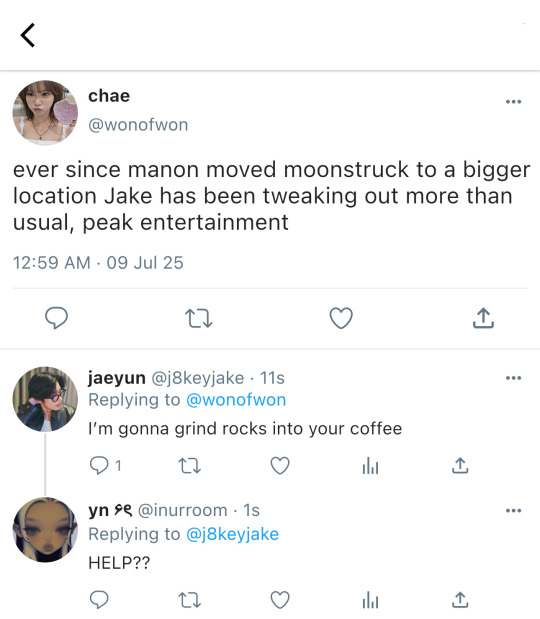This screenshot has width=540, height=619.
Task: Share jaeyun's reply
Action: (460, 465)
